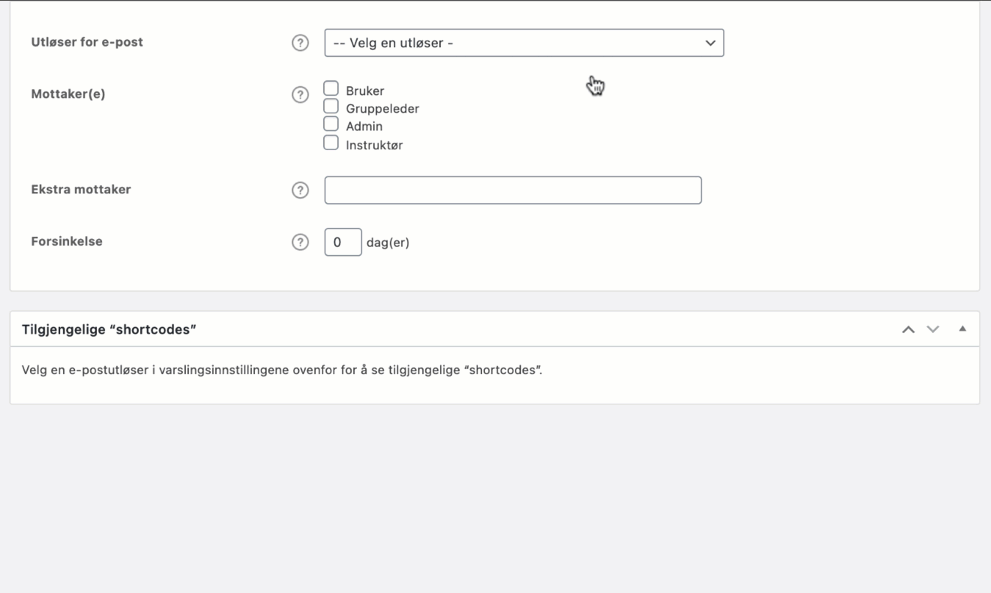The width and height of the screenshot is (991, 593).
Task: Collapse shortcodes panel using triangle toggle
Action: (x=963, y=329)
